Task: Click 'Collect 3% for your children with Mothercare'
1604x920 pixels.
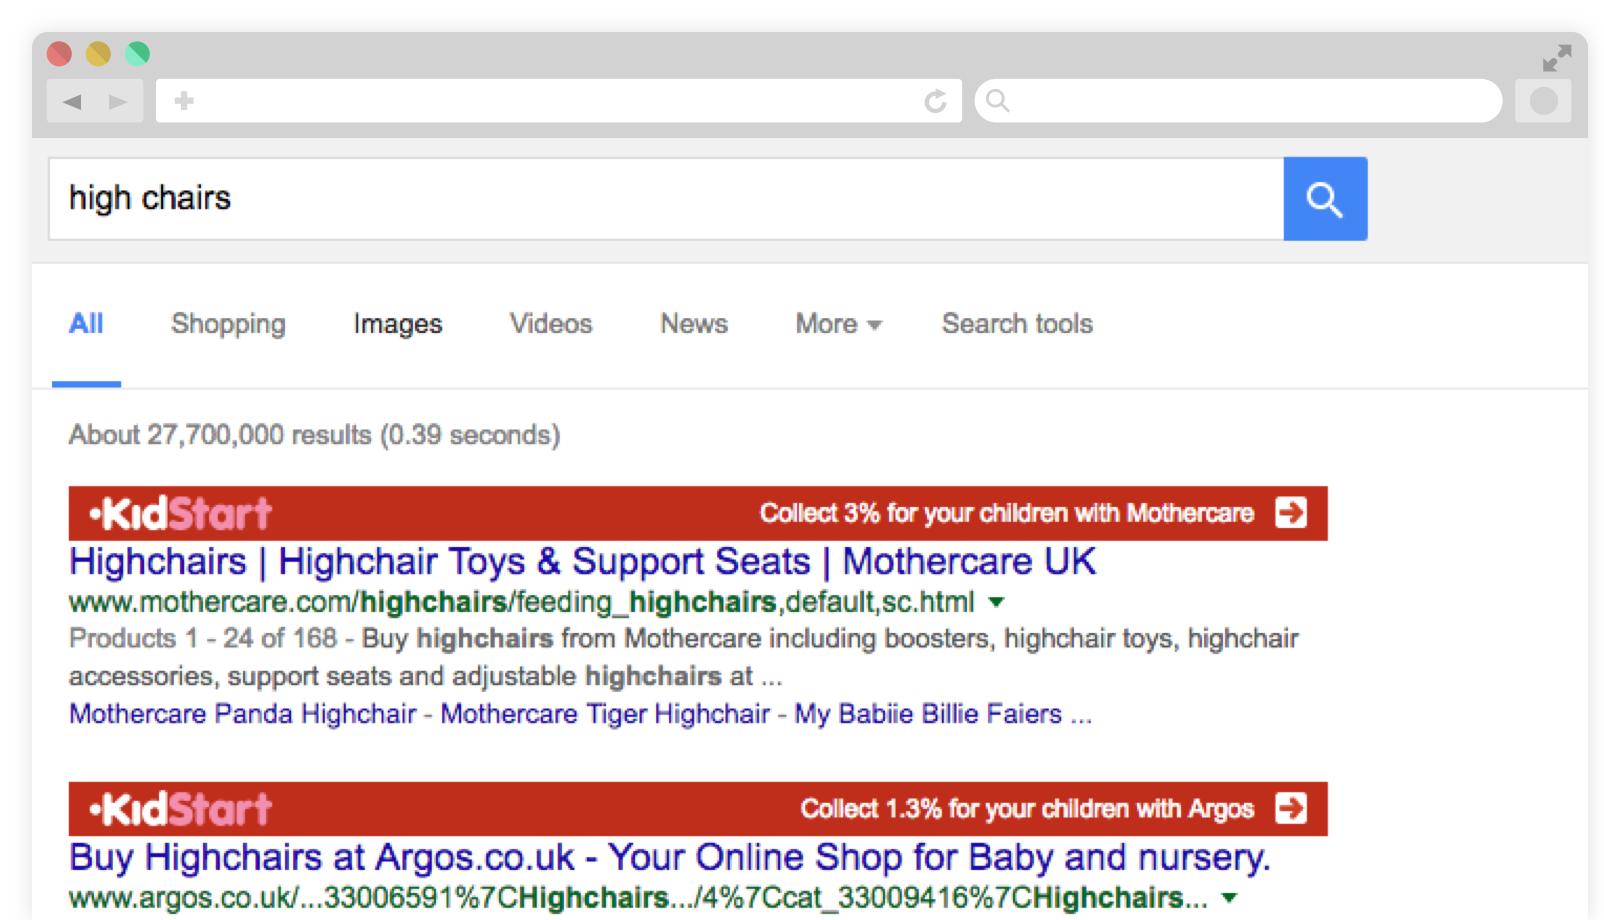Action: point(1006,513)
